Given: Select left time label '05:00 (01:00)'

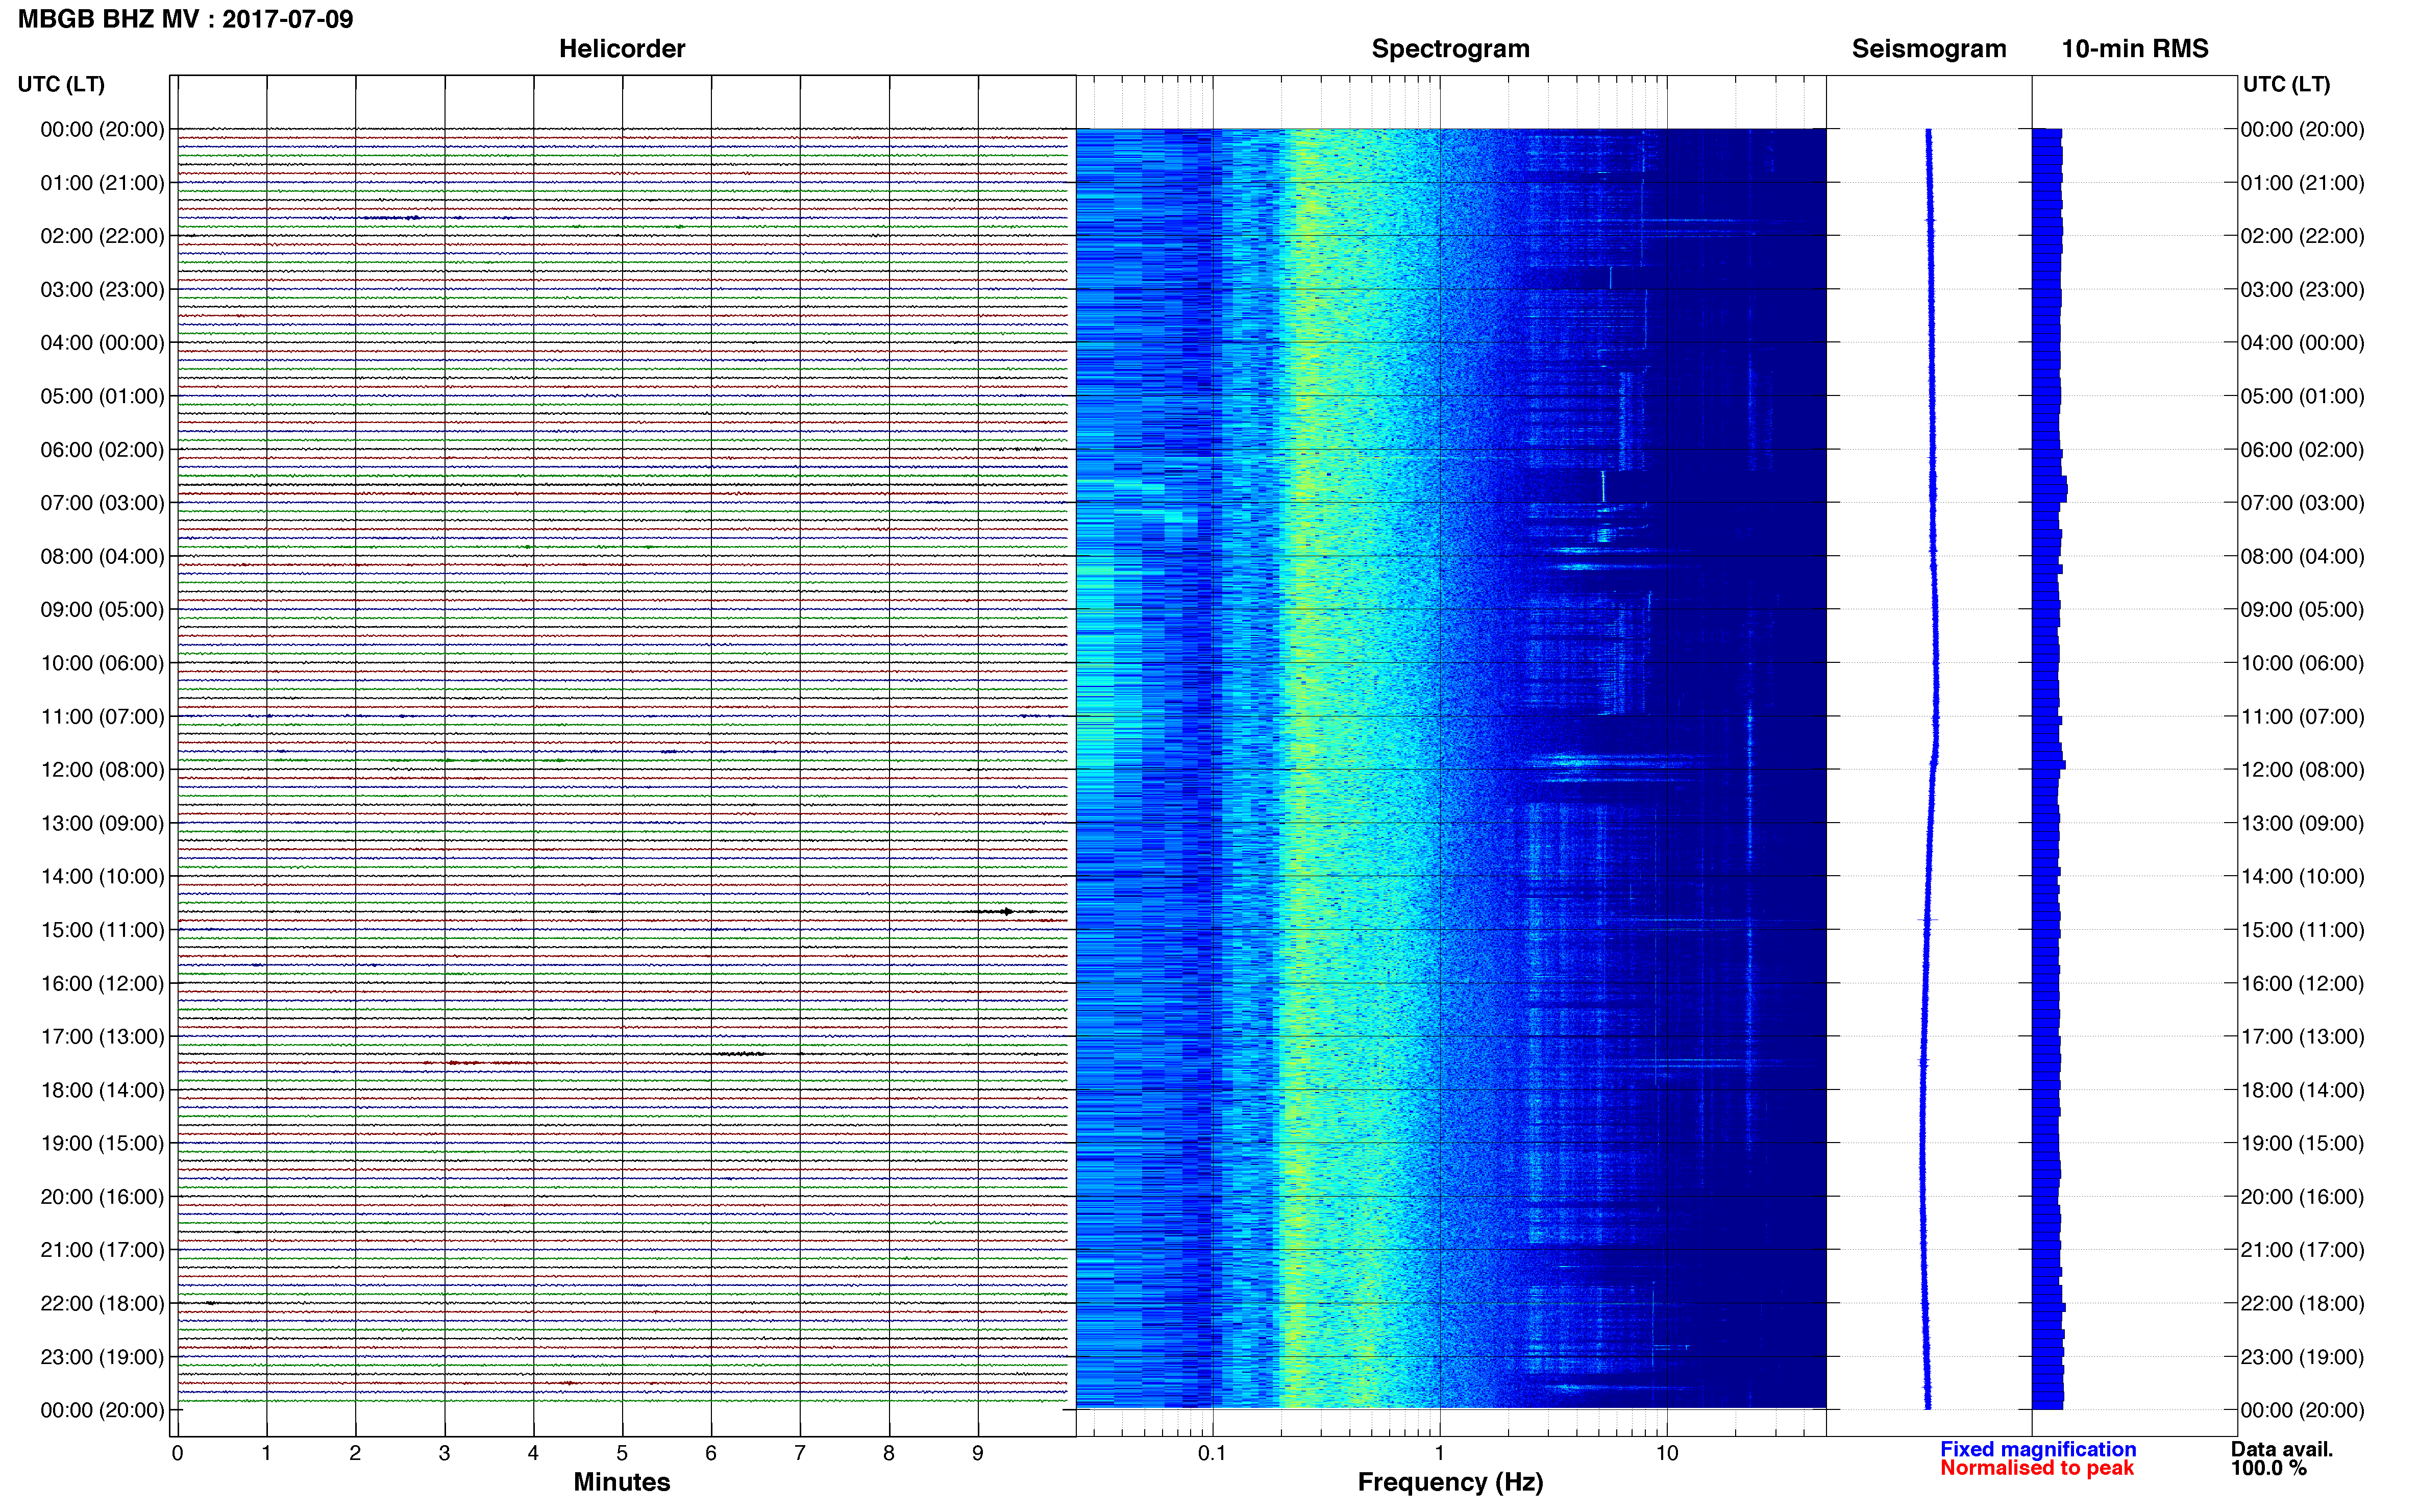Looking at the screenshot, I should click(x=102, y=396).
